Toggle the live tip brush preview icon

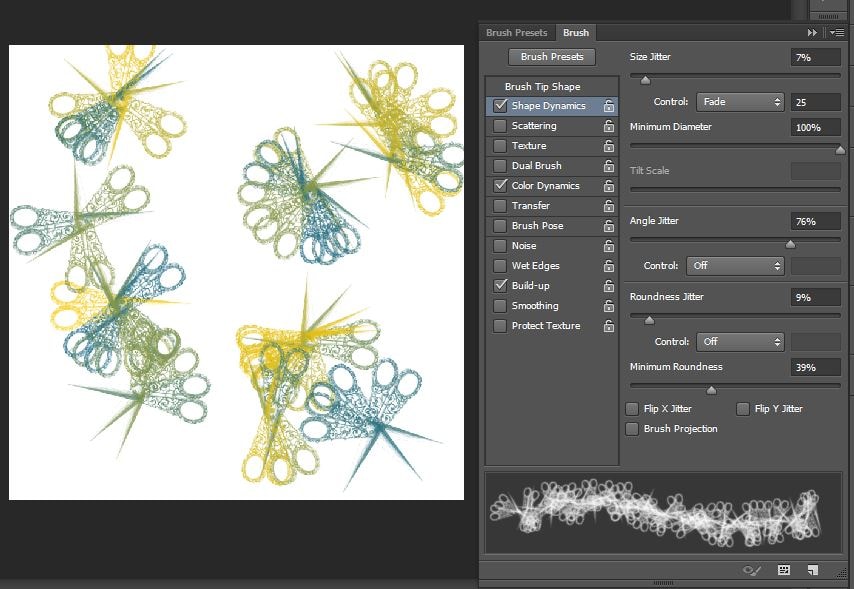coord(752,570)
